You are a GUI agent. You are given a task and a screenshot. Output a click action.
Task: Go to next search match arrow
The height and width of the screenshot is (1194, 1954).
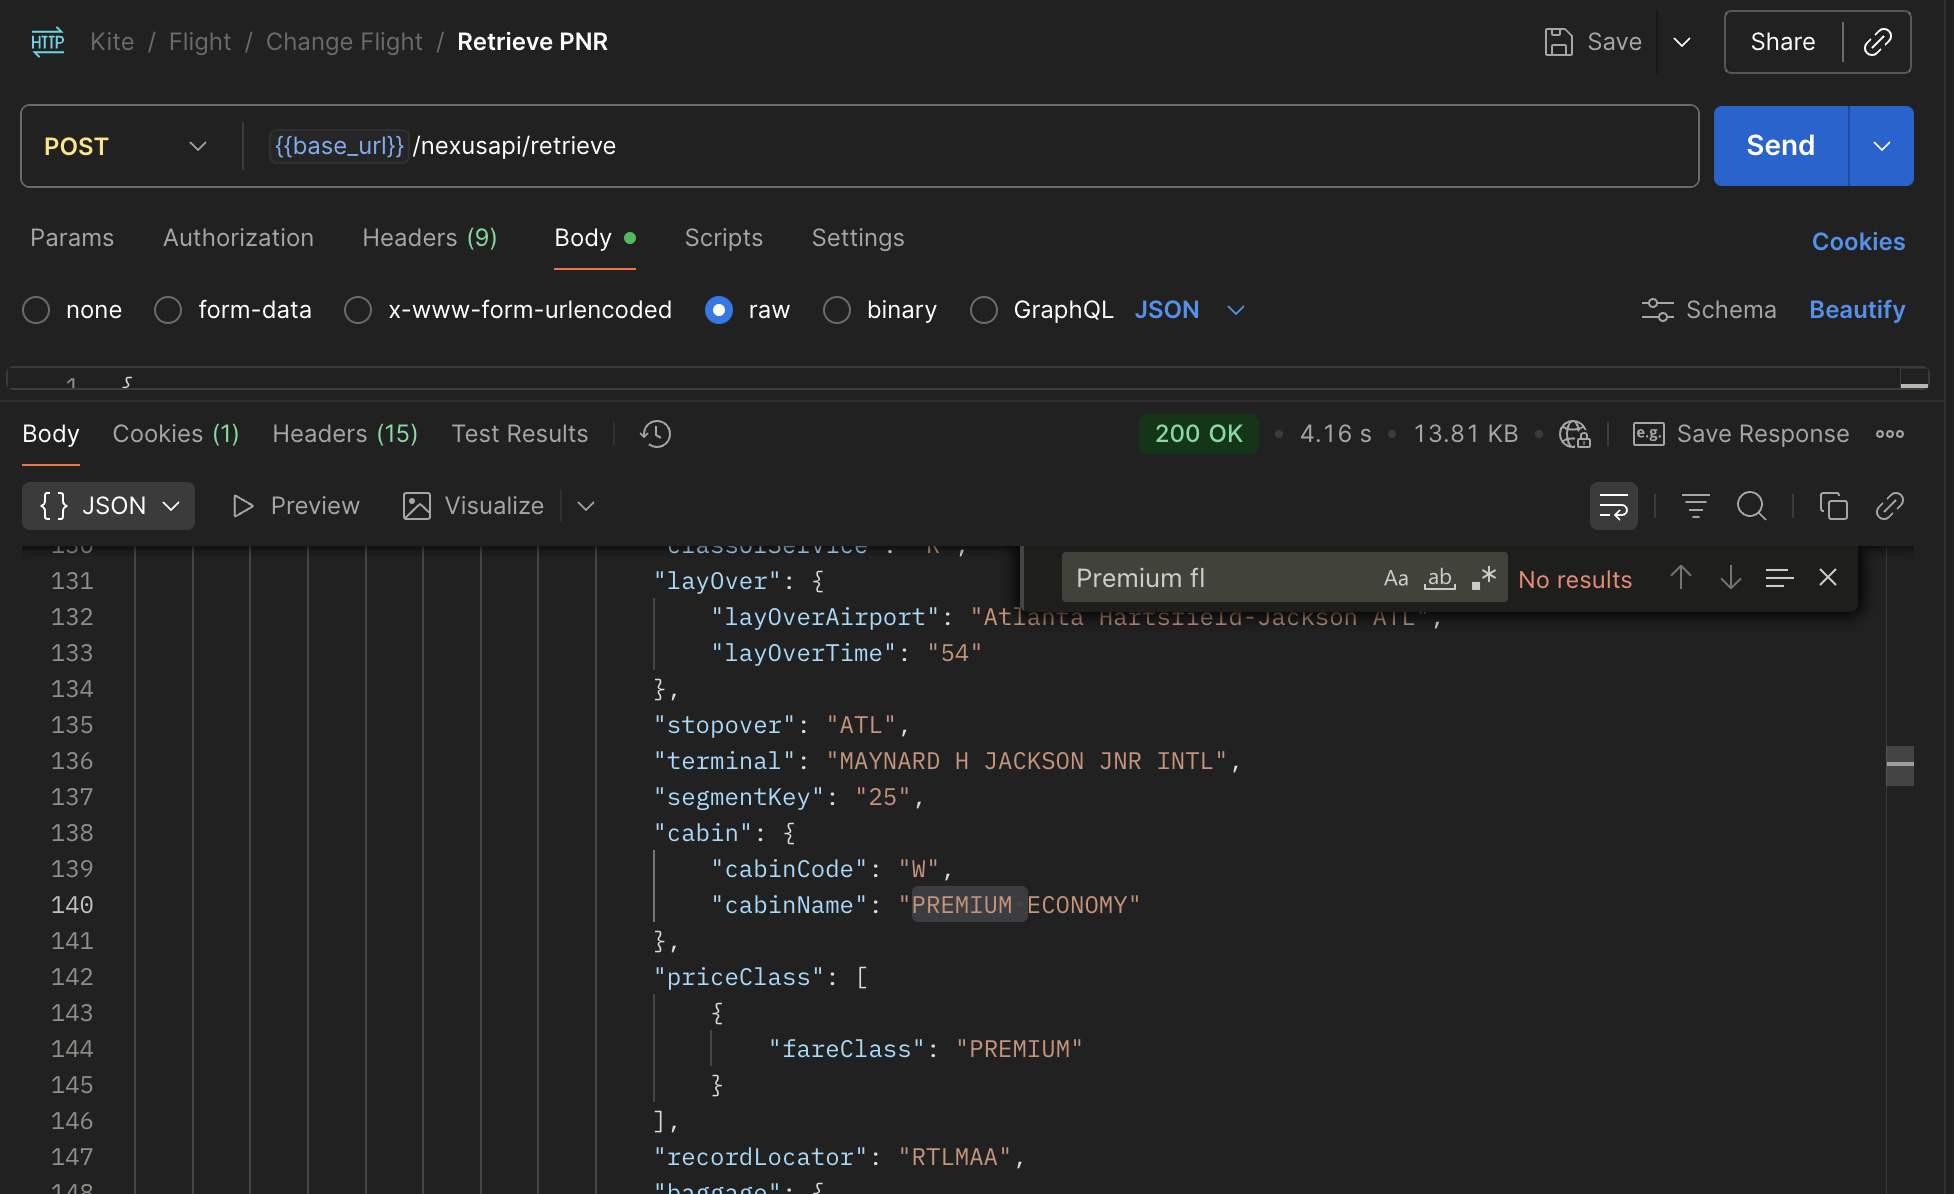pos(1730,578)
